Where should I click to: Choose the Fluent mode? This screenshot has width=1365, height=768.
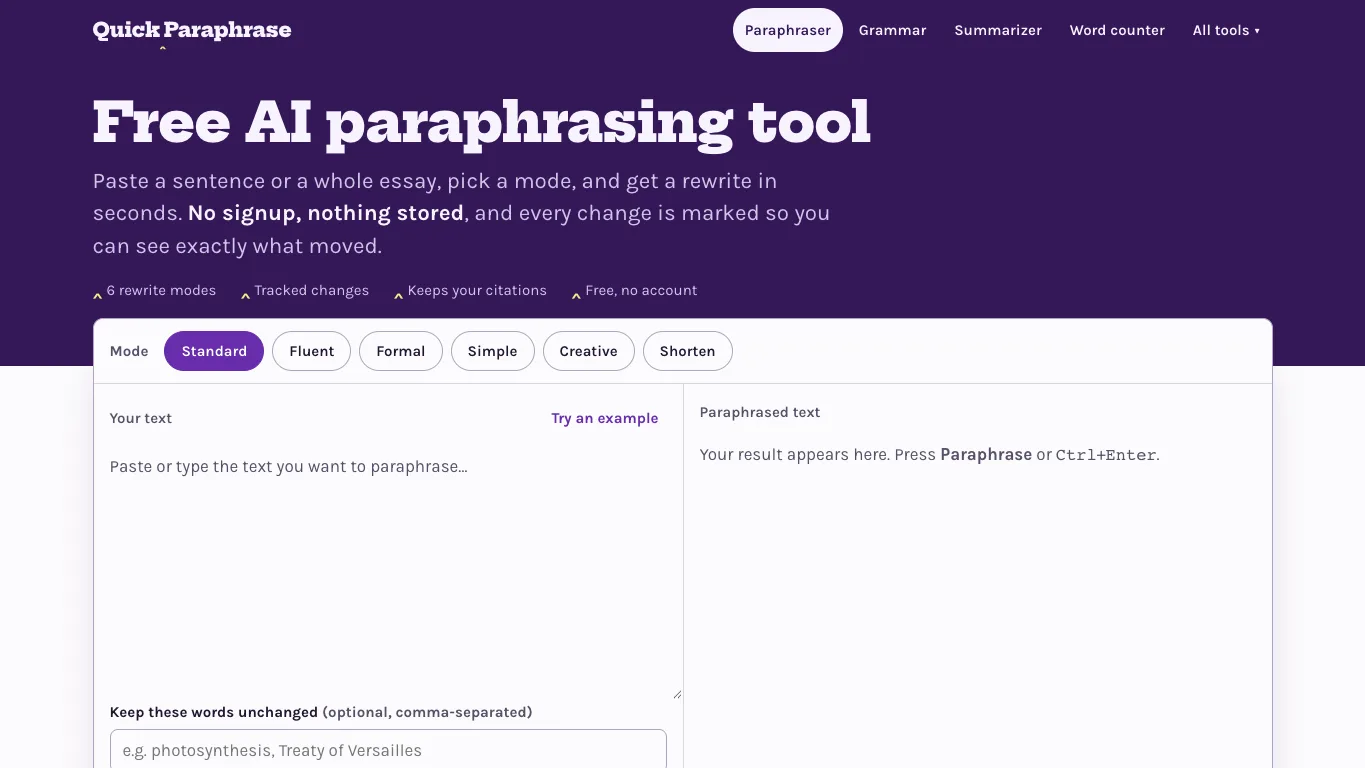pos(312,351)
